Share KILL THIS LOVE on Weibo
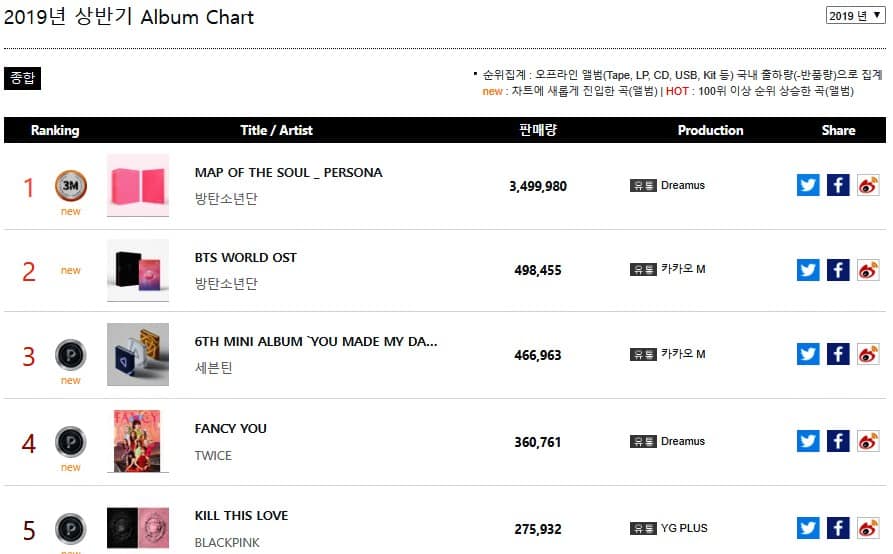The image size is (893, 554). 868,527
